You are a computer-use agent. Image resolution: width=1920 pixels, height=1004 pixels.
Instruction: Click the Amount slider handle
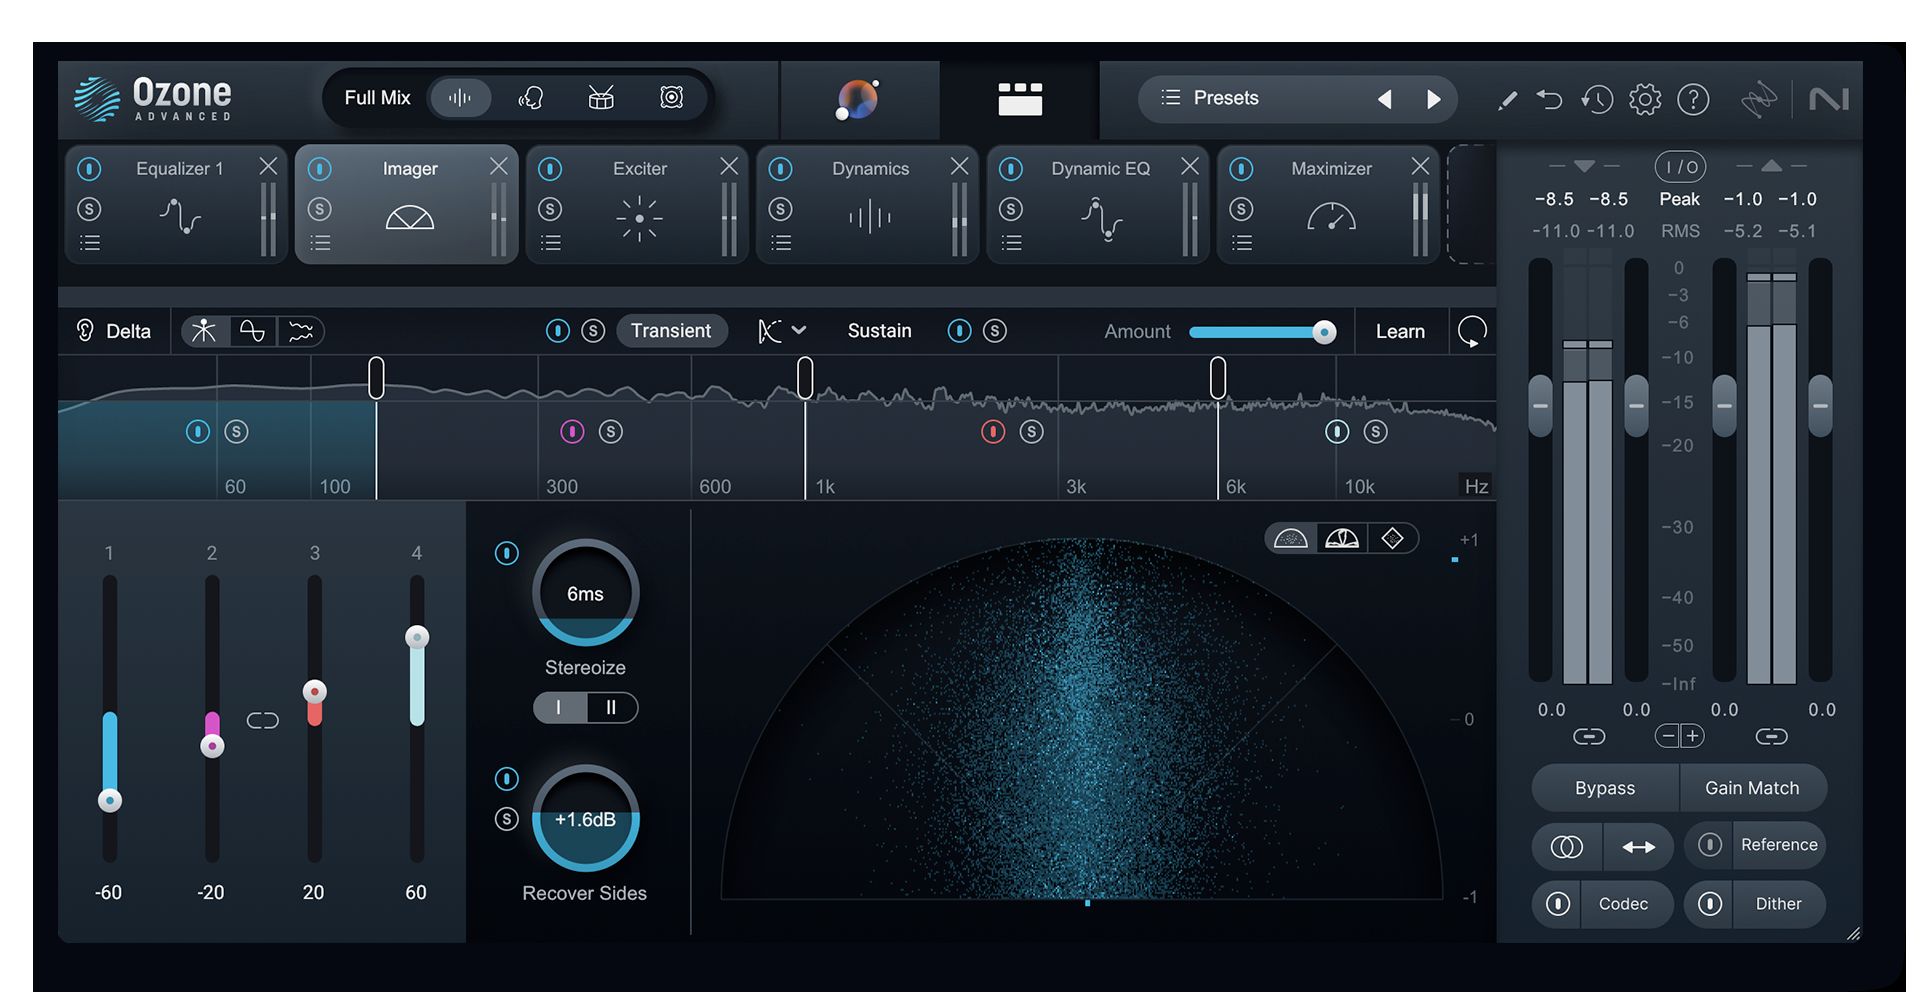1324,332
